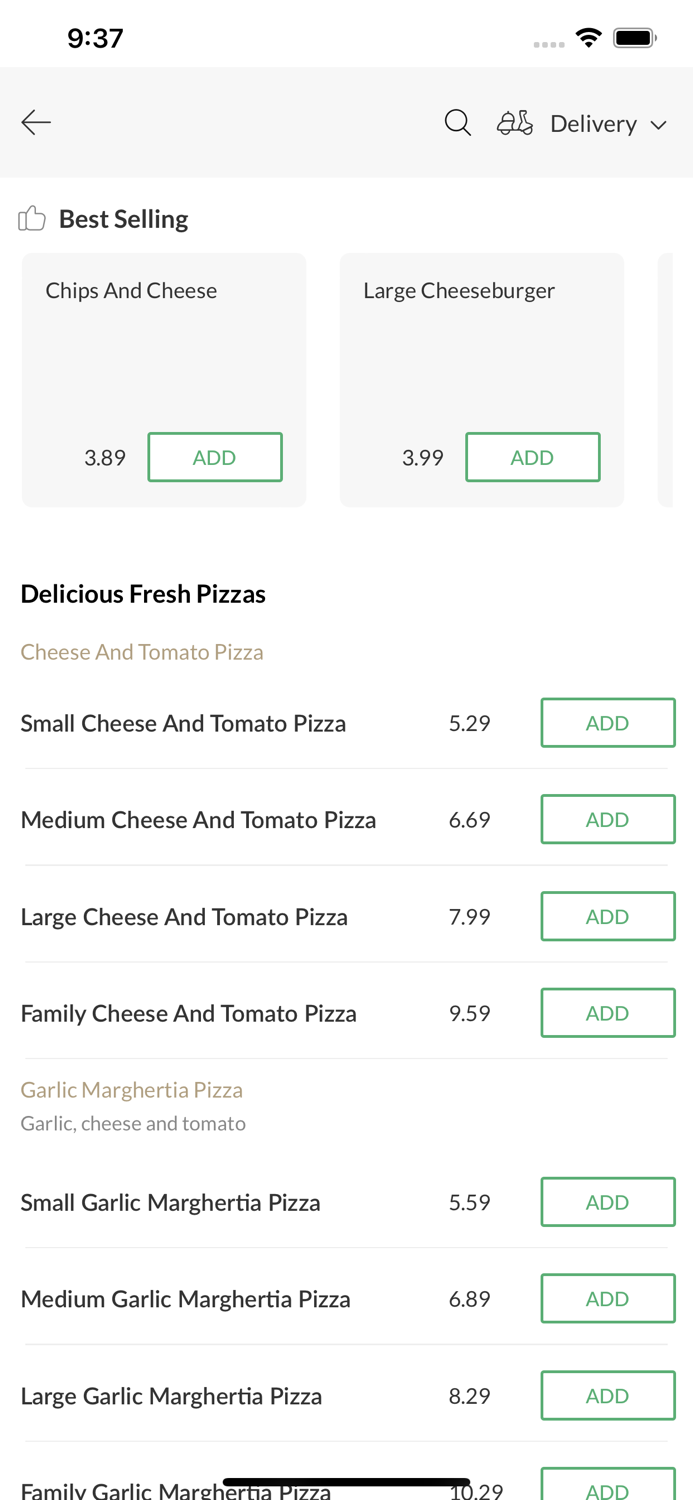Click the back arrow icon
This screenshot has height=1500, width=693.
tap(36, 122)
